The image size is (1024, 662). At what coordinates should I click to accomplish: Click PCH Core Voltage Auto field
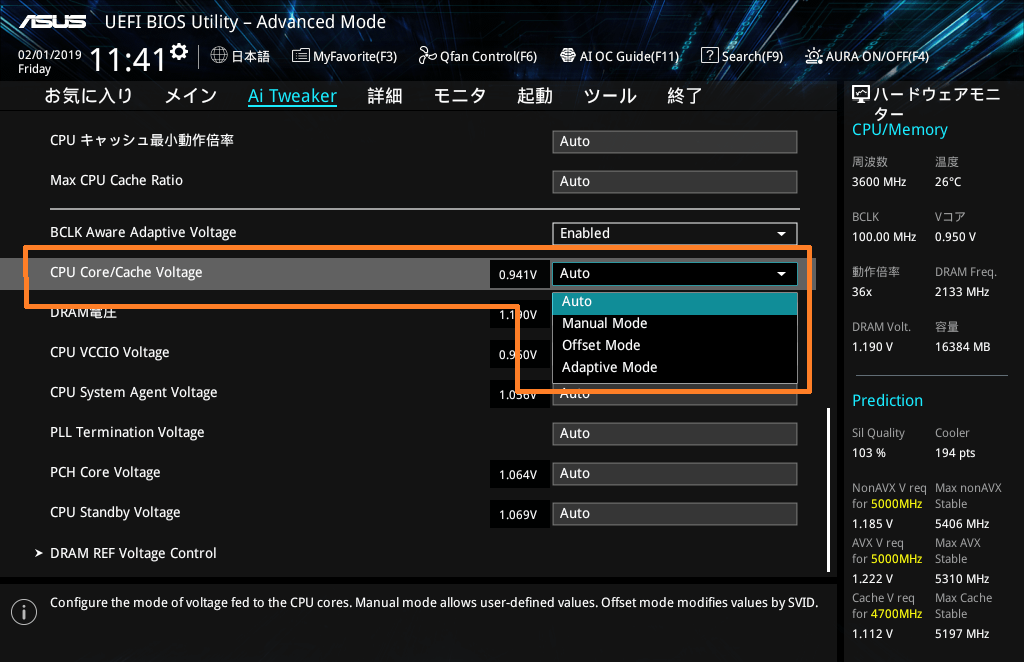(675, 473)
